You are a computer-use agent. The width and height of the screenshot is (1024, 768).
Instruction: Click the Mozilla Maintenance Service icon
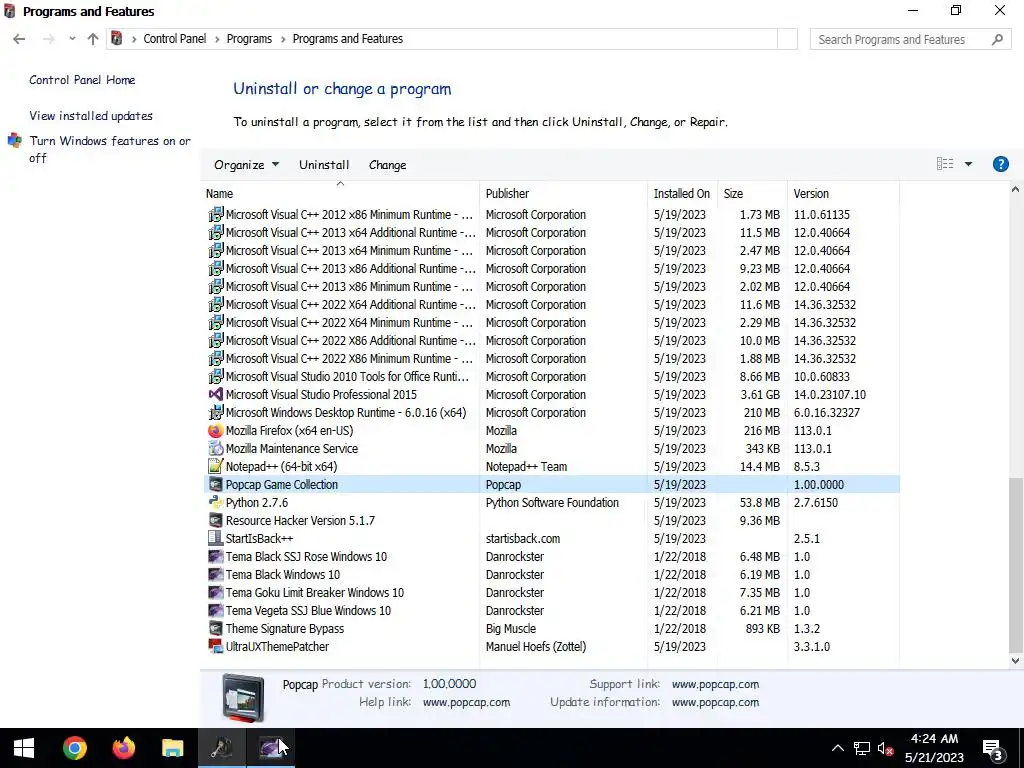216,449
